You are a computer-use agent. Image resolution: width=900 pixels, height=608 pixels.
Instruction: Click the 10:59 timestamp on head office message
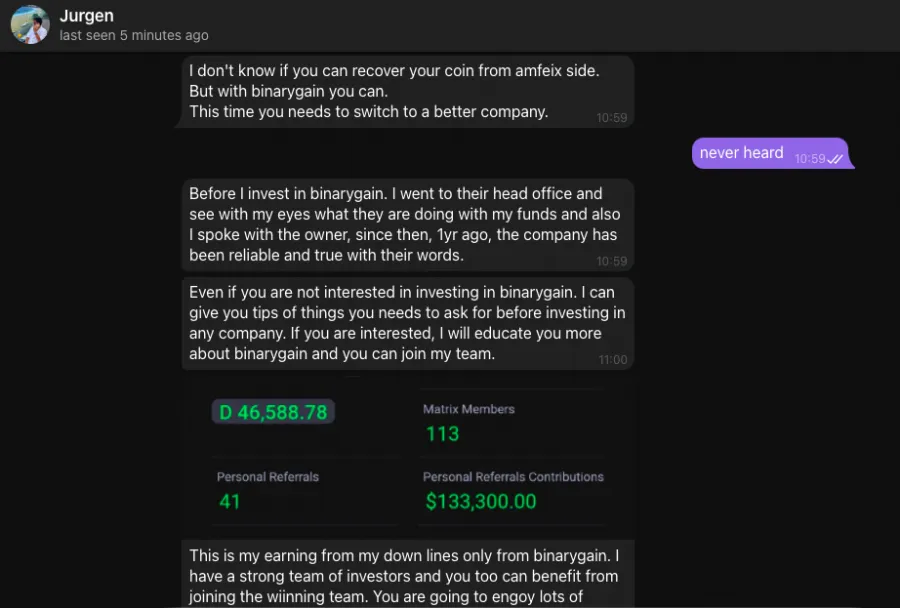click(x=612, y=262)
